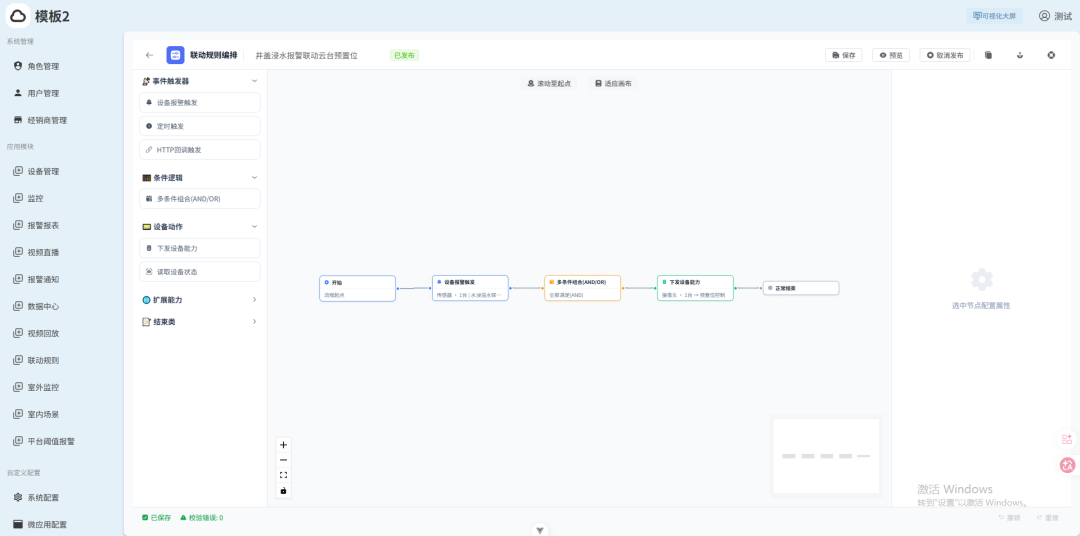1080x536 pixels.
Task: Click the 下发设备能力 palette item
Action: point(200,248)
